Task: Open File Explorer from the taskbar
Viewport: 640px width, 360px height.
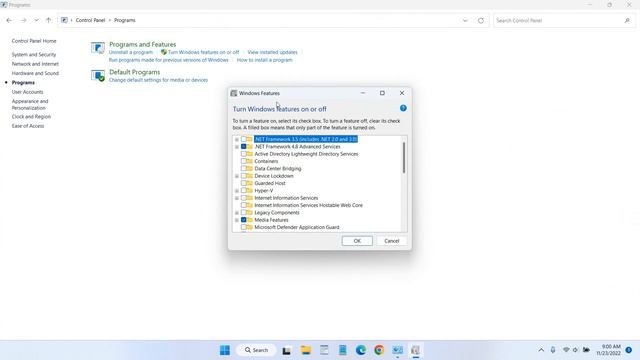Action: coord(306,350)
